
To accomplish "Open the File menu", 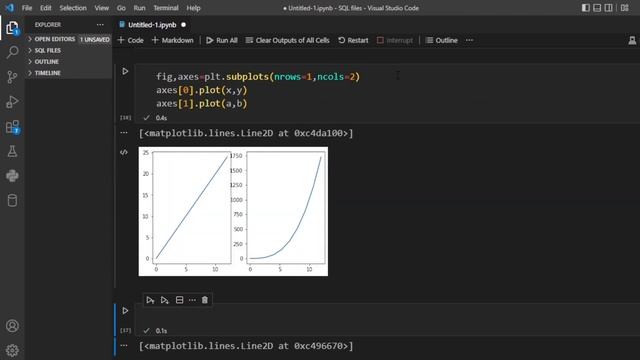I will tap(27, 8).
